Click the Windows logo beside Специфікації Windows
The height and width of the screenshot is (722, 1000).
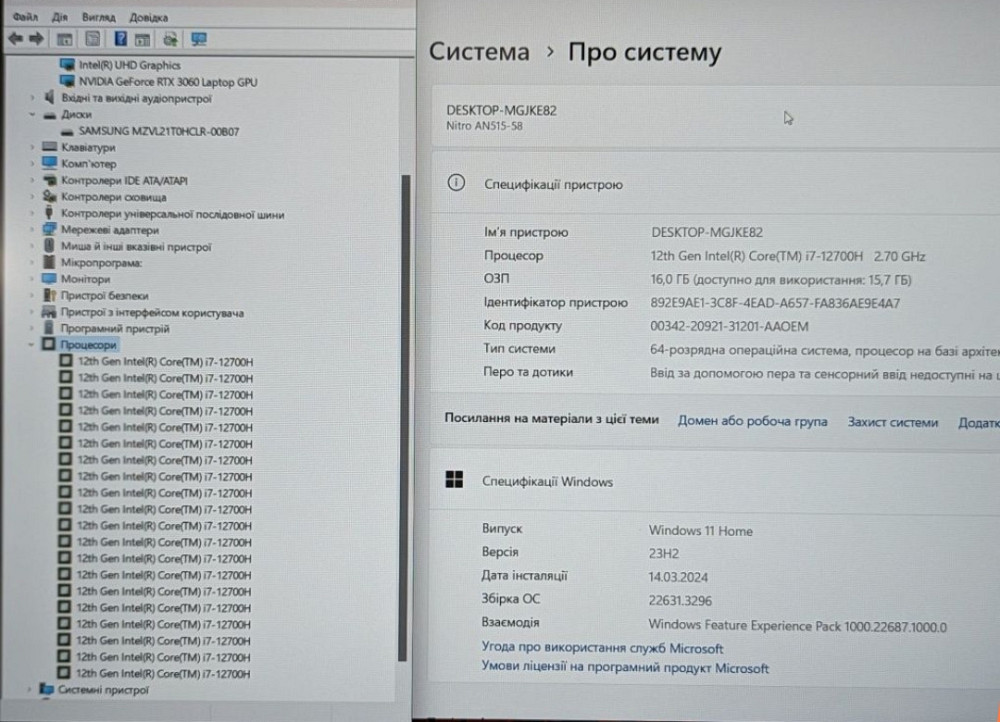454,480
